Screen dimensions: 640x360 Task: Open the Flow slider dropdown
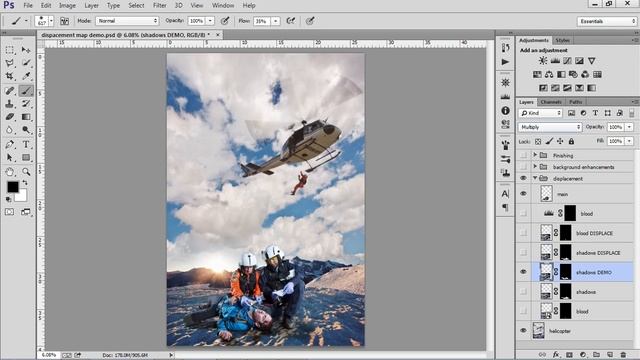pos(276,21)
